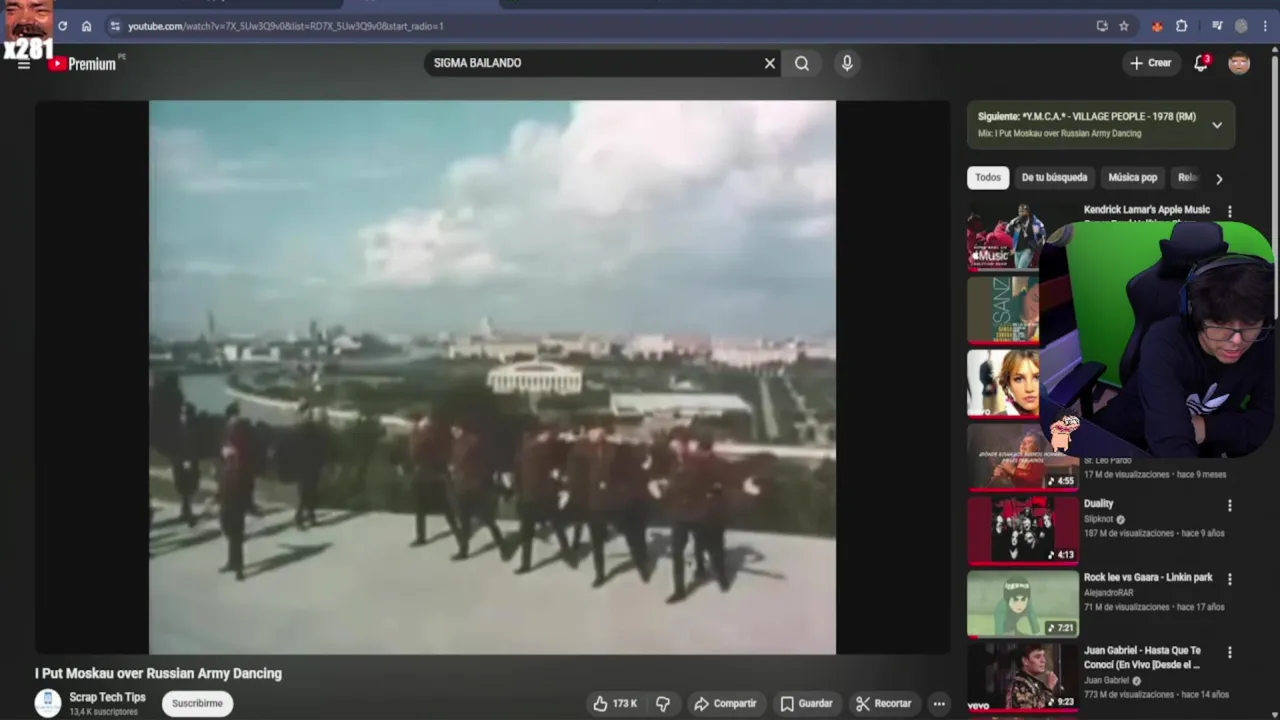This screenshot has height=720, width=1280.
Task: Run search with the magnifier button
Action: (802, 63)
